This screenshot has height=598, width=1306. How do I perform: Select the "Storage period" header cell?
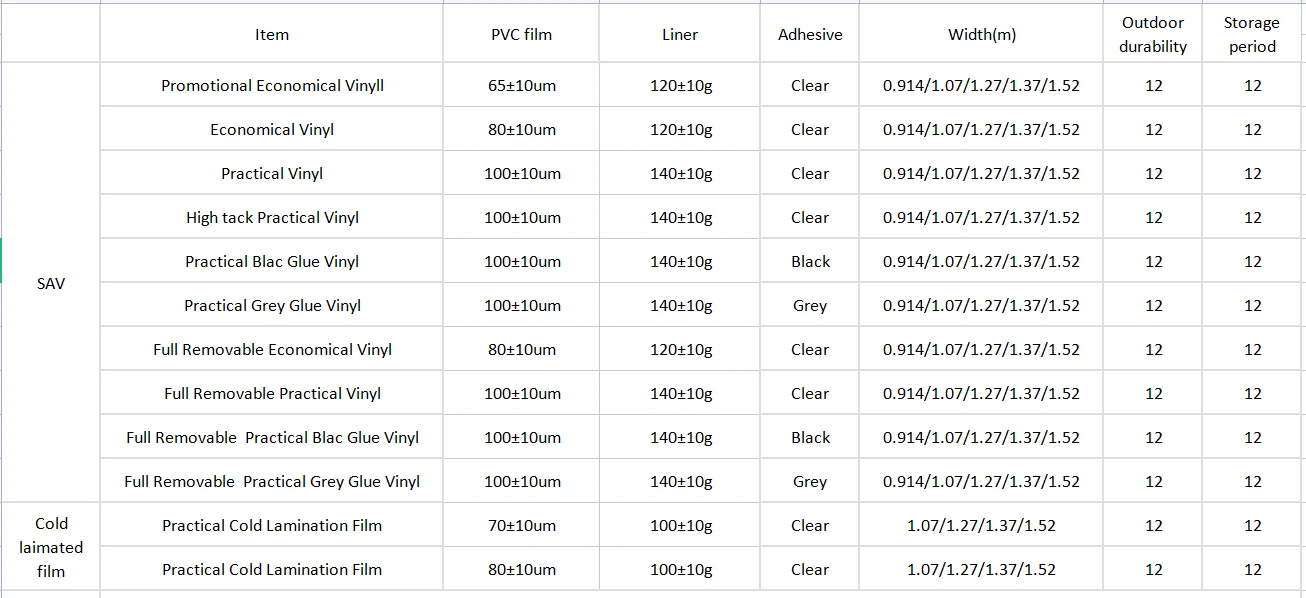[1252, 35]
